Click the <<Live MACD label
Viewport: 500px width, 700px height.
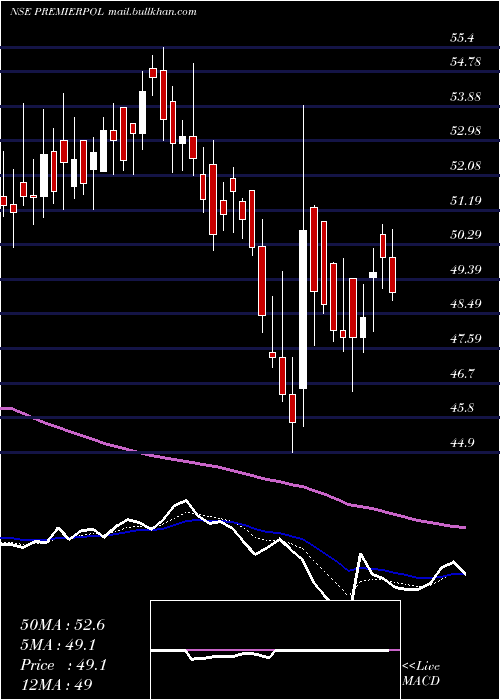click(x=421, y=674)
